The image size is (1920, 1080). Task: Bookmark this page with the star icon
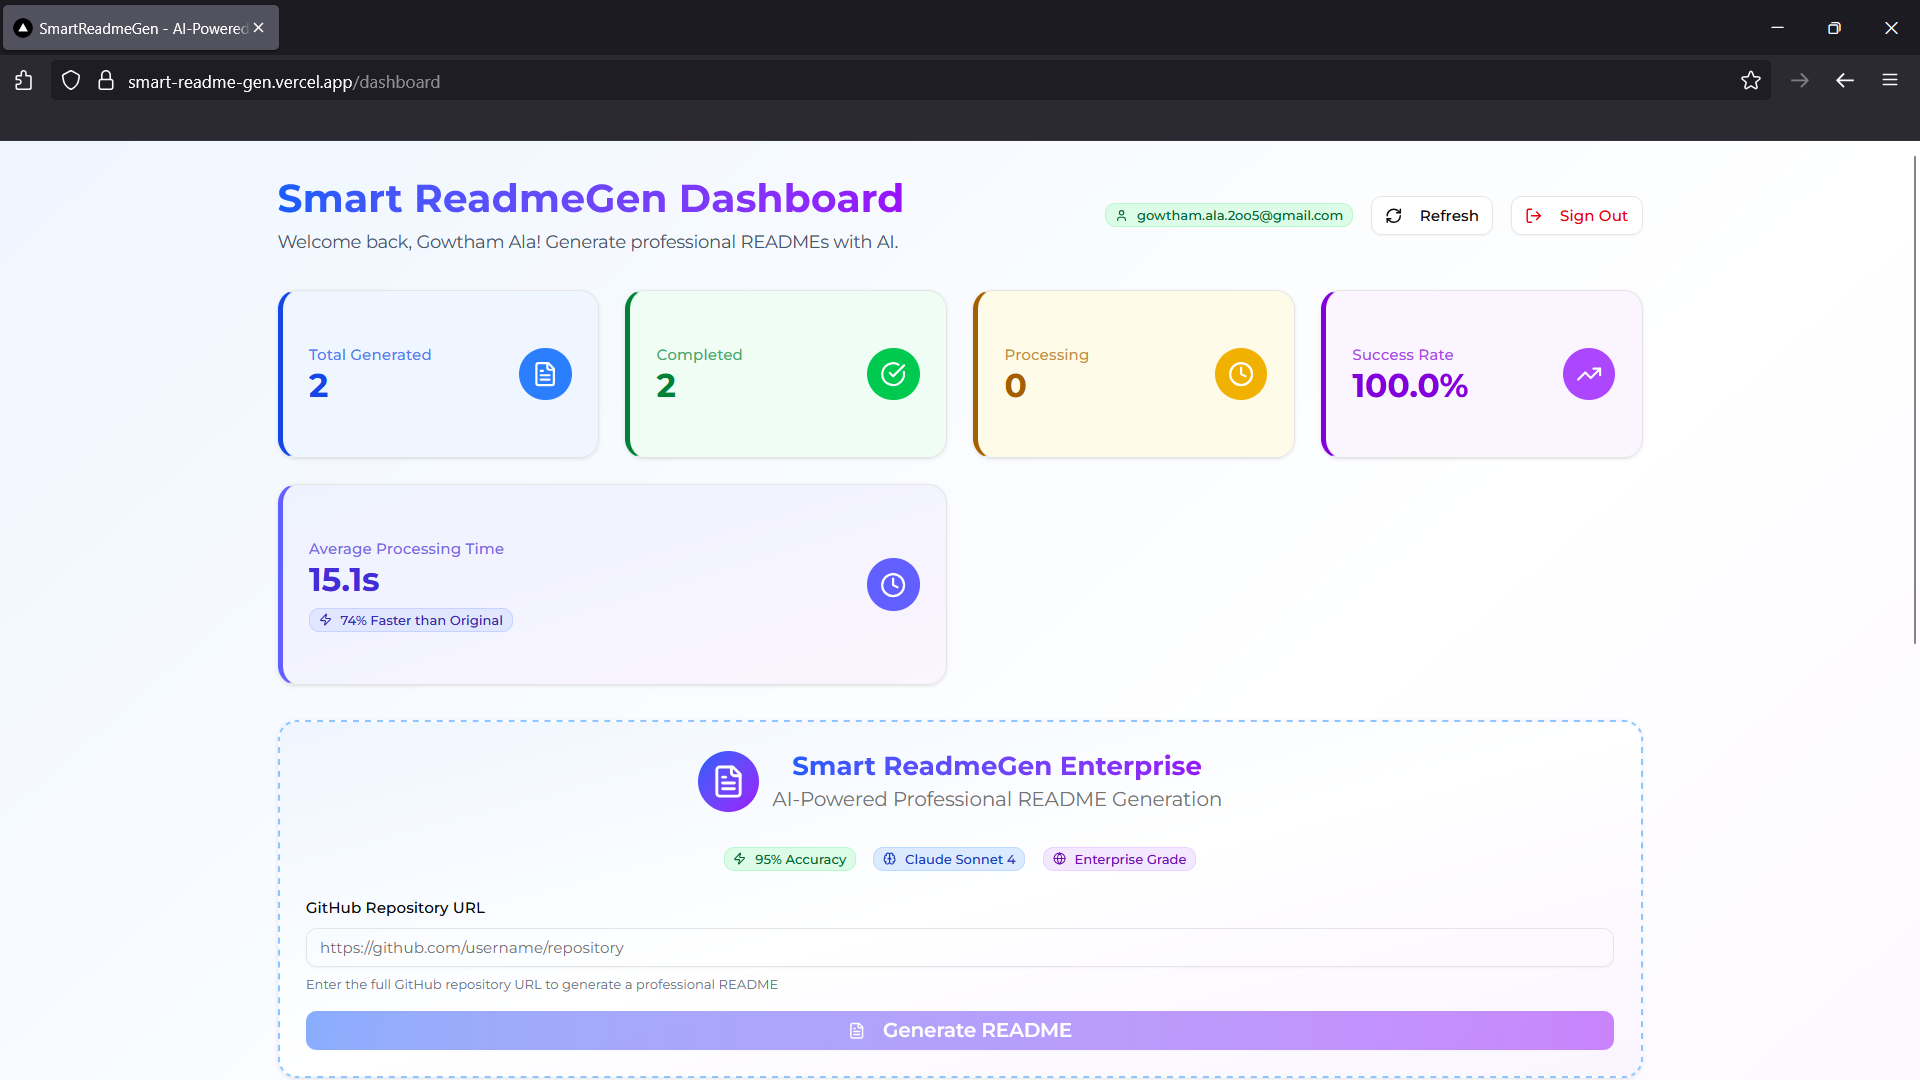pos(1750,81)
